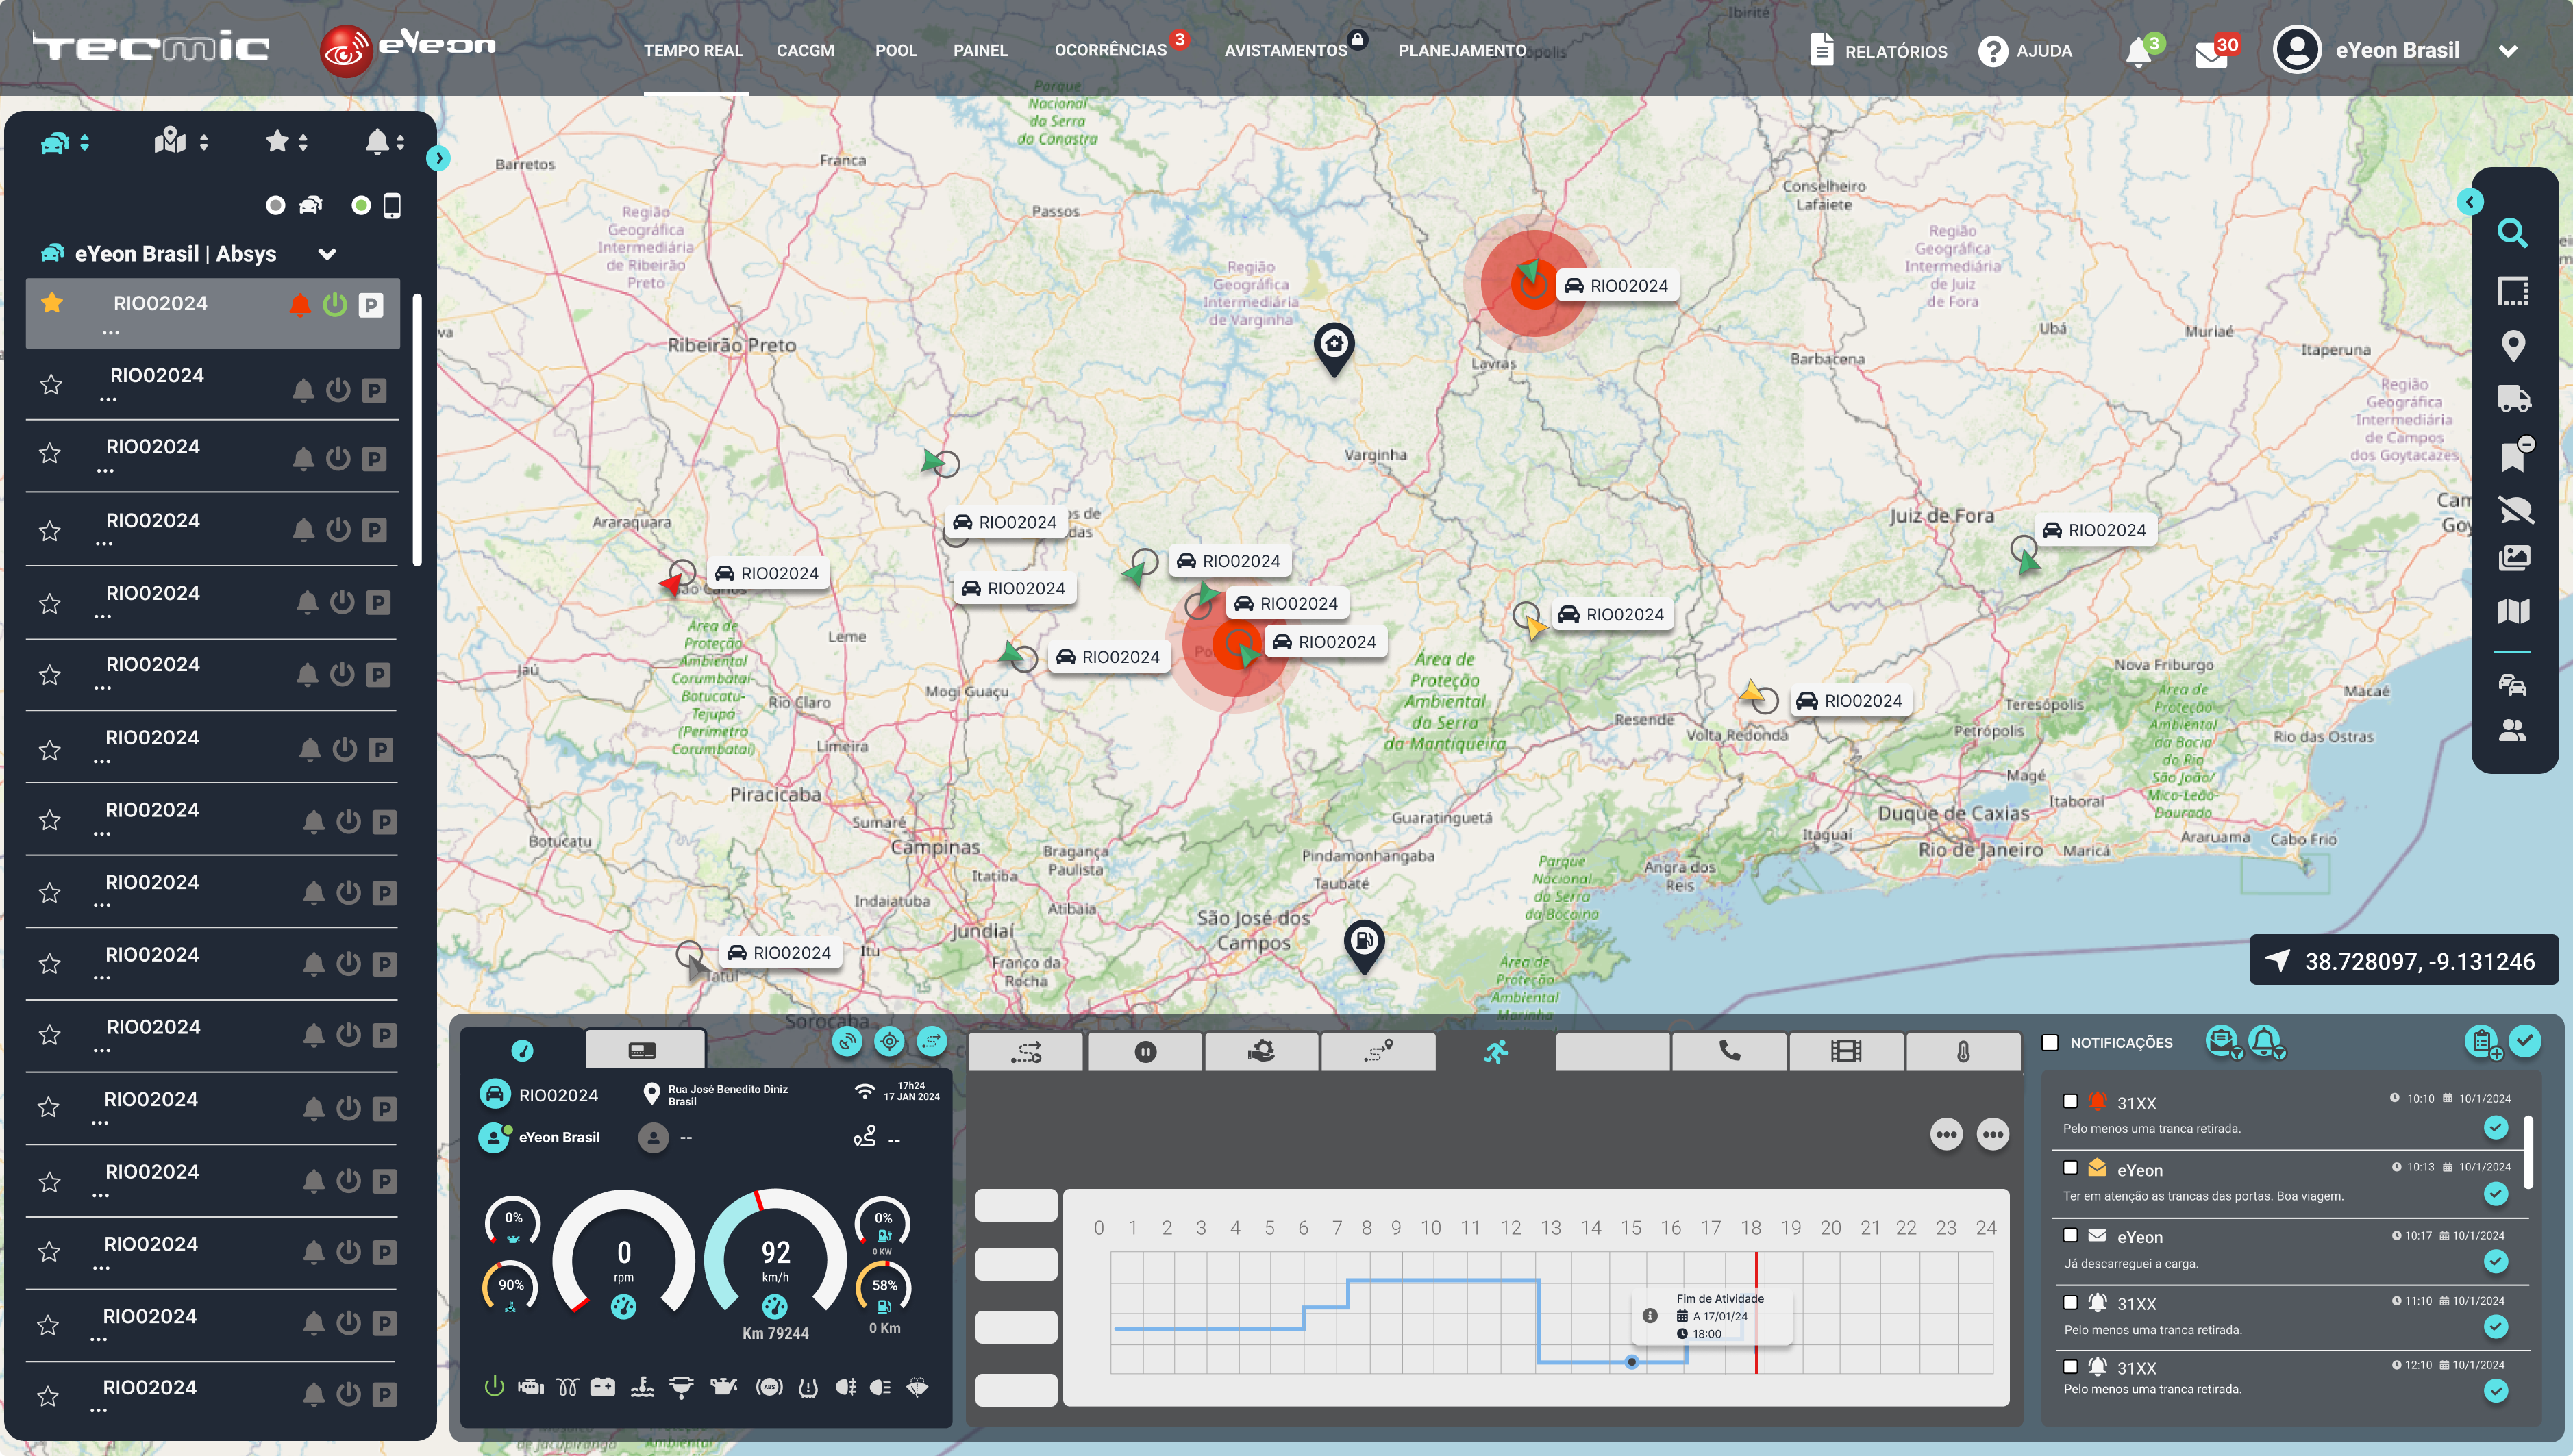Click the fuel station map marker
Image resolution: width=2573 pixels, height=1456 pixels.
(1364, 946)
